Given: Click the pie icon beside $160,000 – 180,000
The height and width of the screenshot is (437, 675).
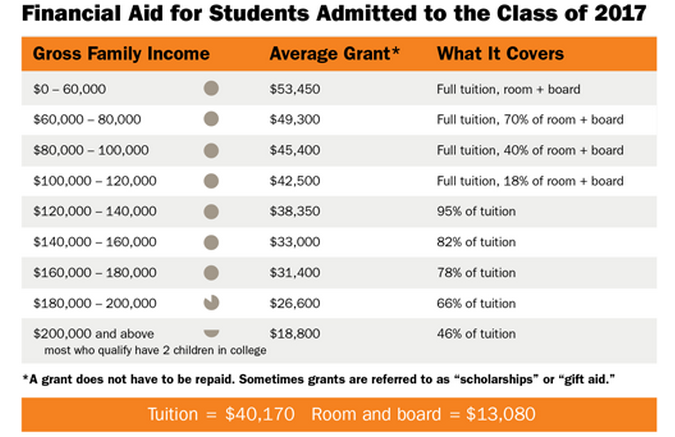Looking at the screenshot, I should [x=211, y=273].
